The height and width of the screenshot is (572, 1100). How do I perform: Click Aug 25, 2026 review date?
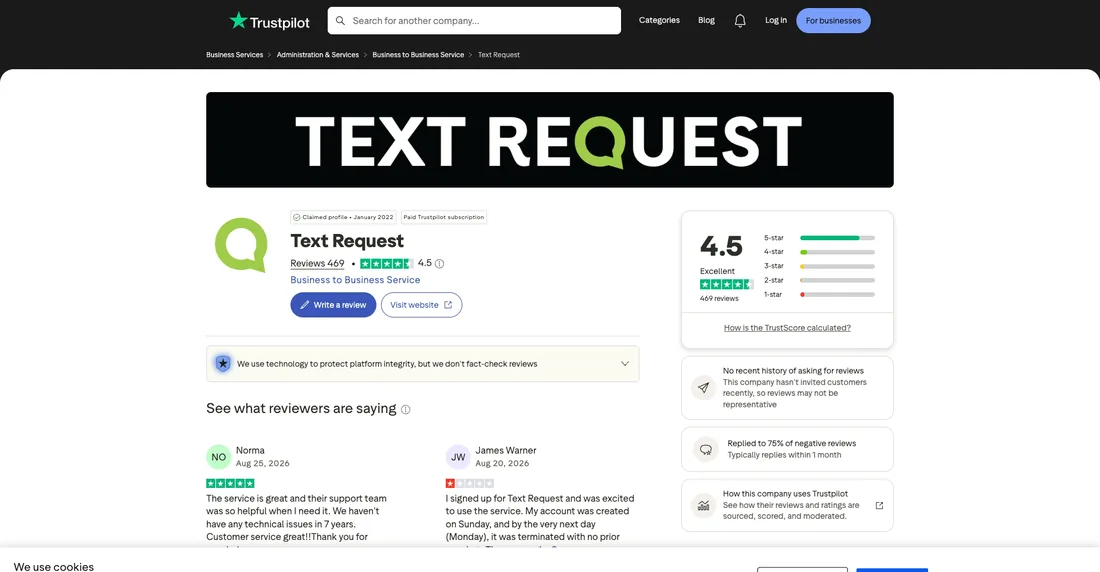click(262, 464)
